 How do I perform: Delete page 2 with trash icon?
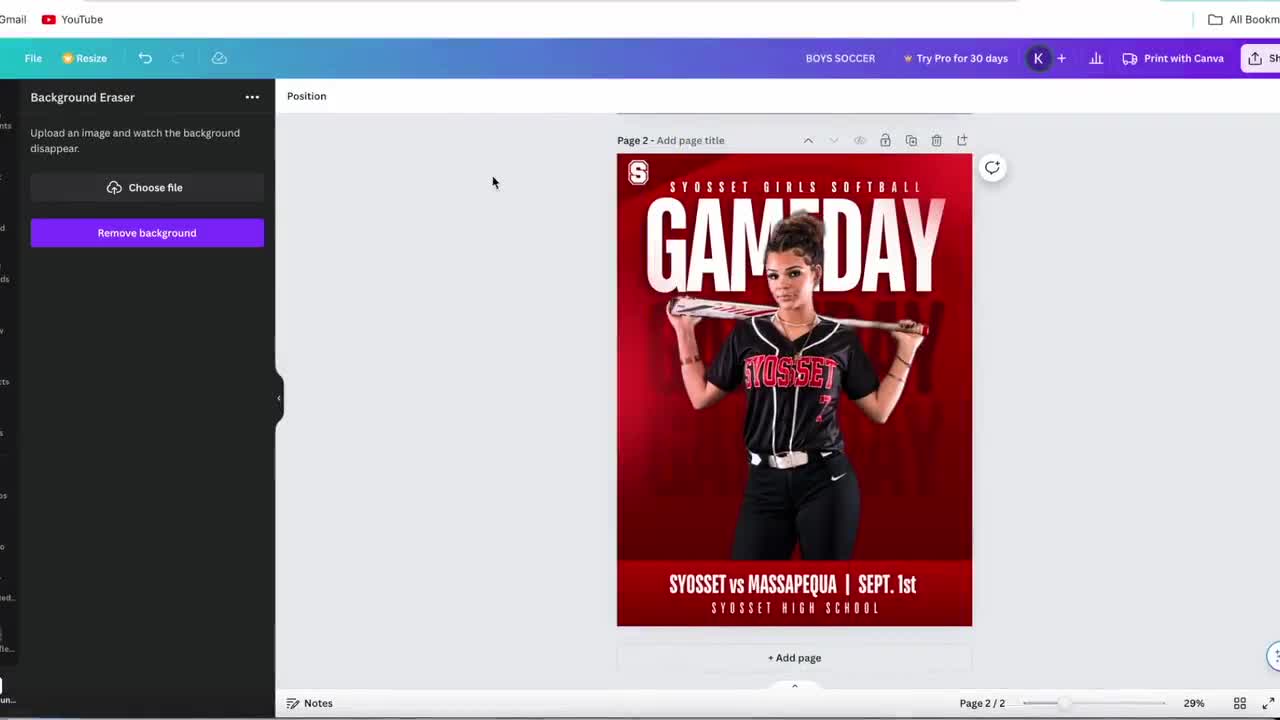click(937, 141)
